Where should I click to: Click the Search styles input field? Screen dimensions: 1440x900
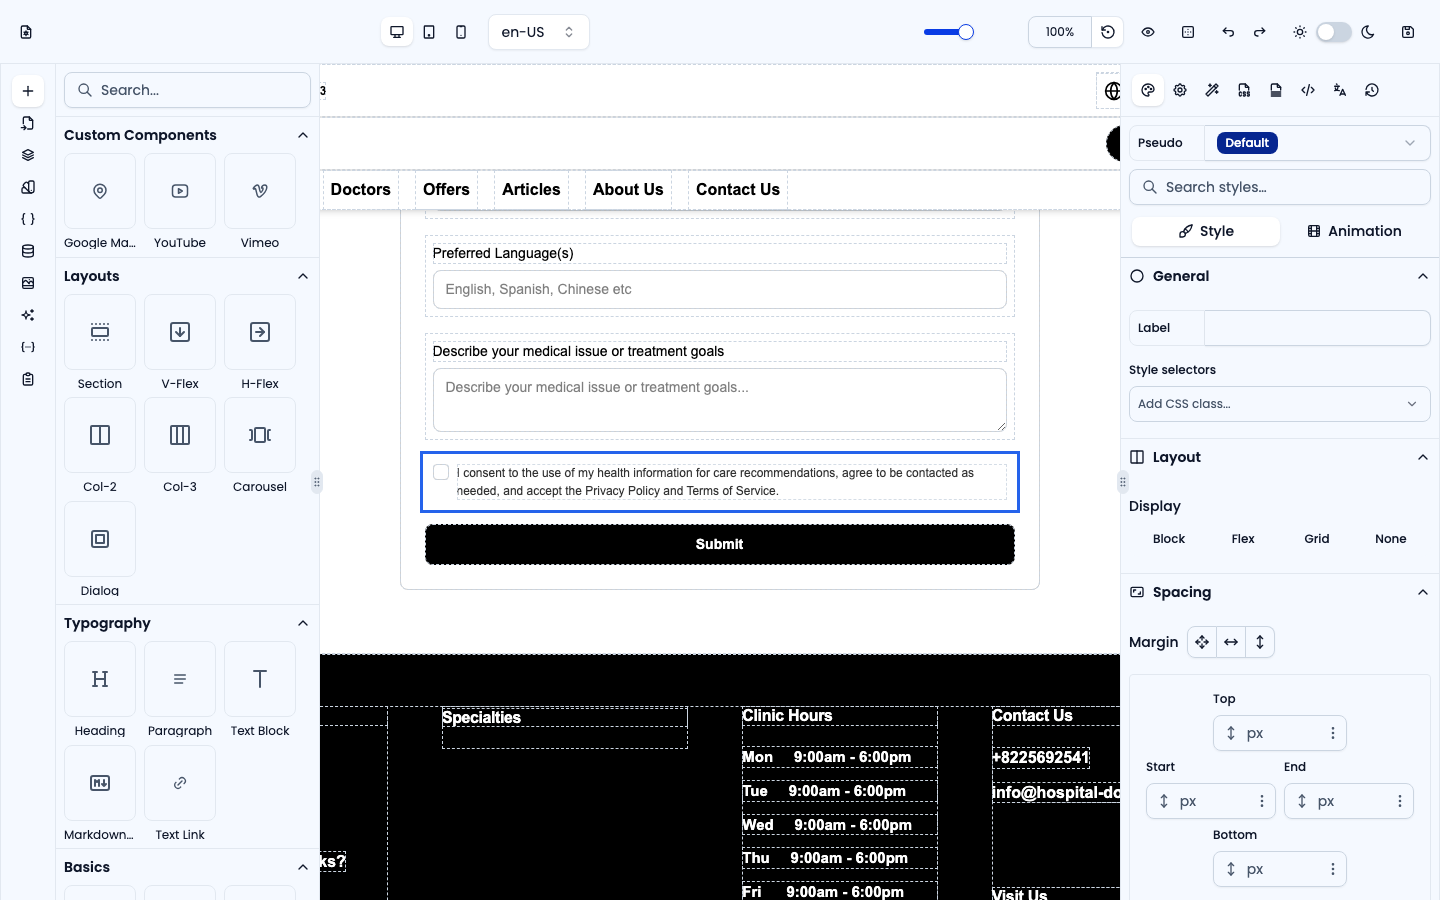(1280, 187)
